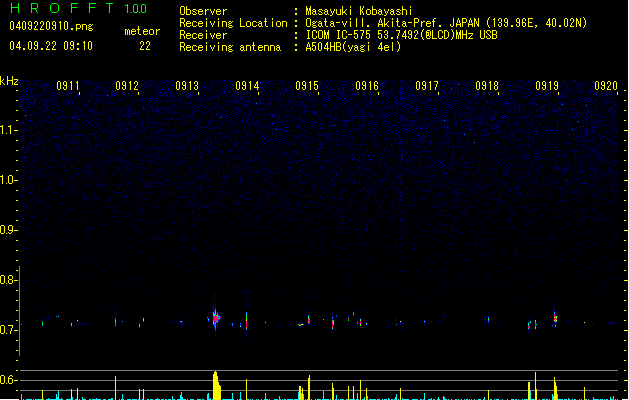The image size is (629, 400).
Task: Click the HROFFT 1.0.0 title text
Action: coord(78,8)
